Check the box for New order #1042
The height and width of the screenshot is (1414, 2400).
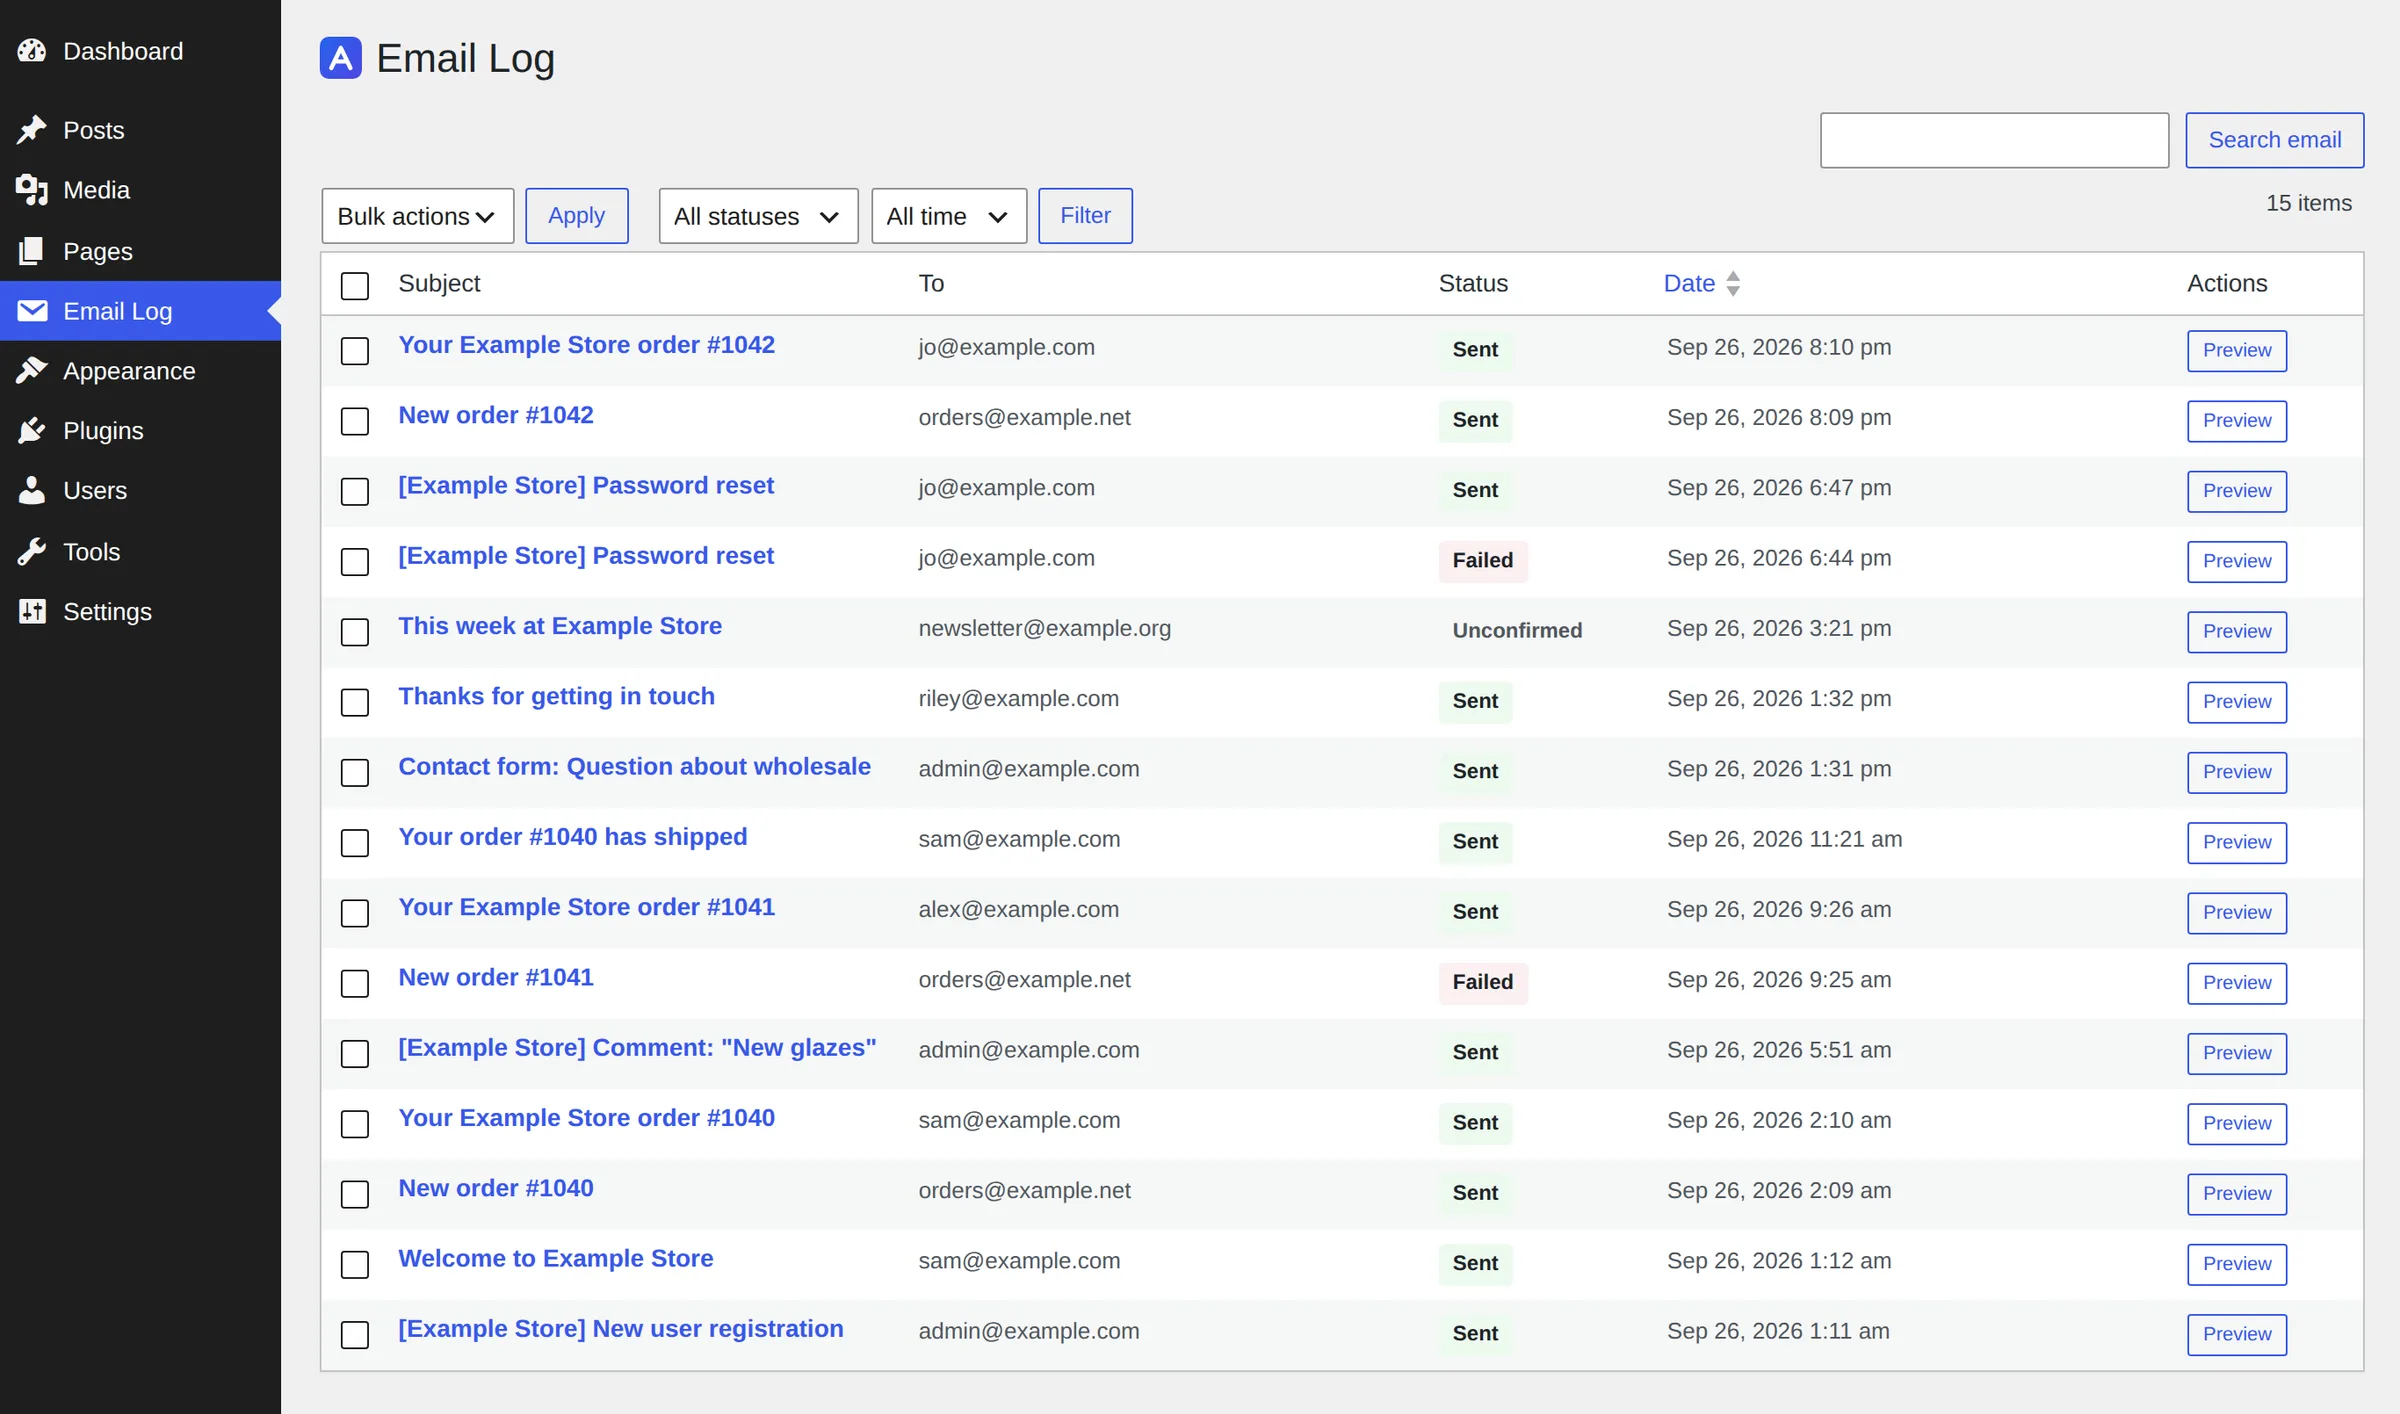pyautogui.click(x=355, y=421)
